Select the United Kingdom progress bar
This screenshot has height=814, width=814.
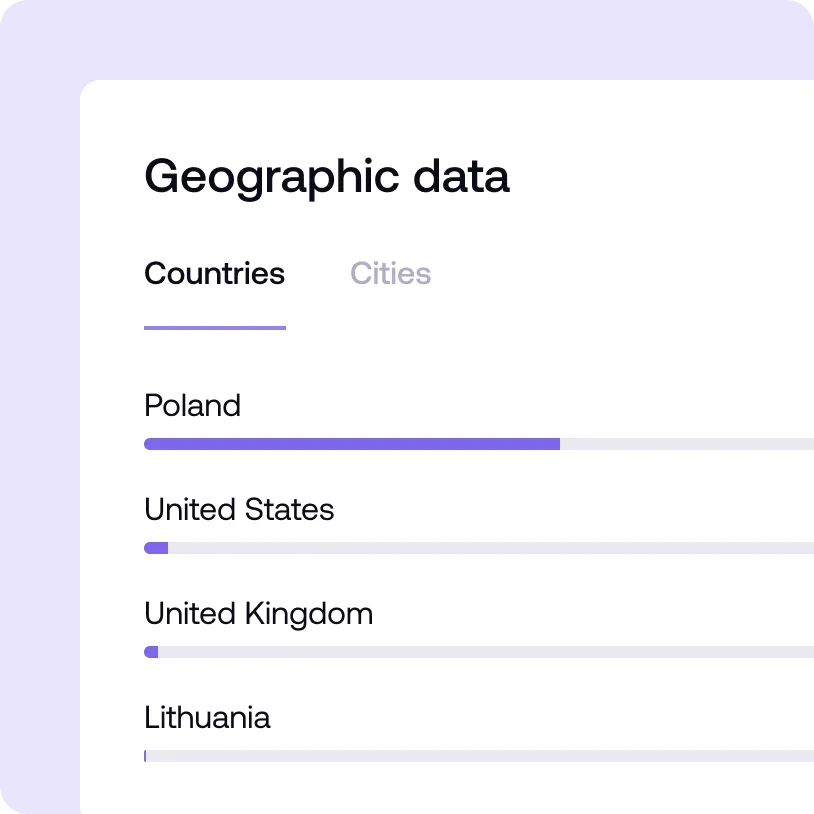tap(400, 651)
